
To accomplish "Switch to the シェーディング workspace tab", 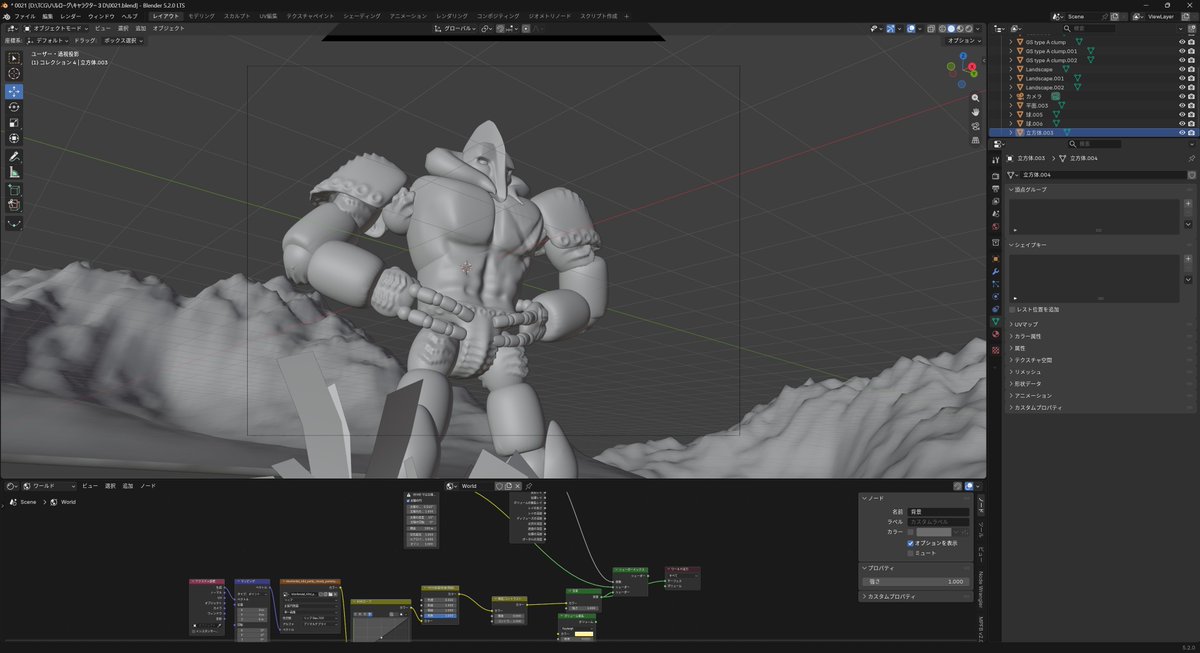I will point(361,17).
